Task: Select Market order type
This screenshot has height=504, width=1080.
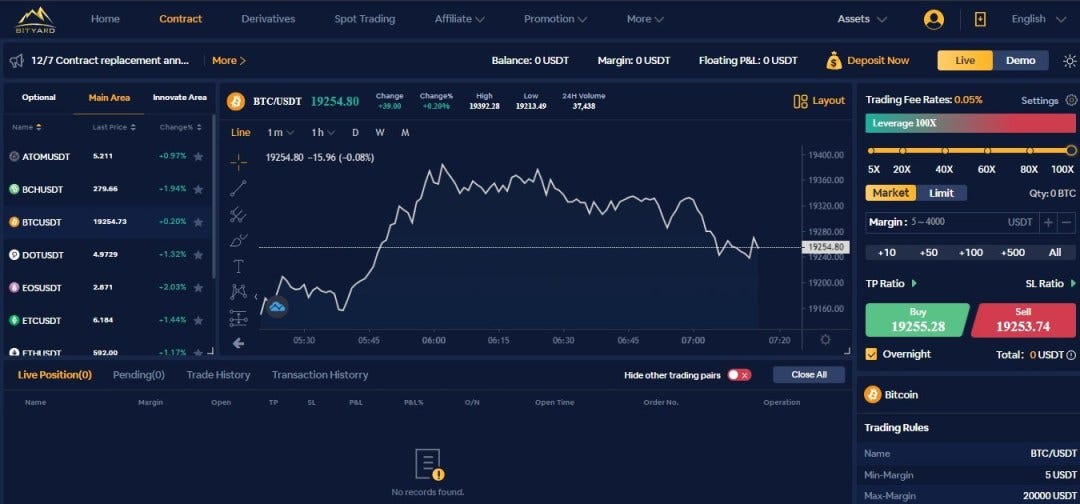Action: pyautogui.click(x=891, y=193)
